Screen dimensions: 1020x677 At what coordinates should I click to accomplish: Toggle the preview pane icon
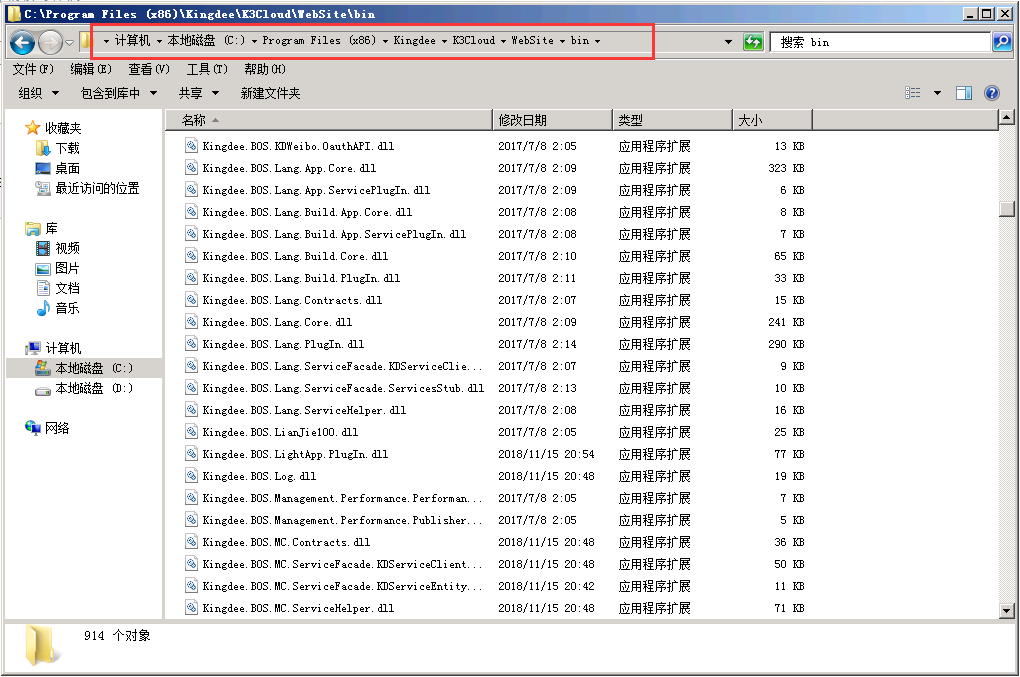point(963,93)
